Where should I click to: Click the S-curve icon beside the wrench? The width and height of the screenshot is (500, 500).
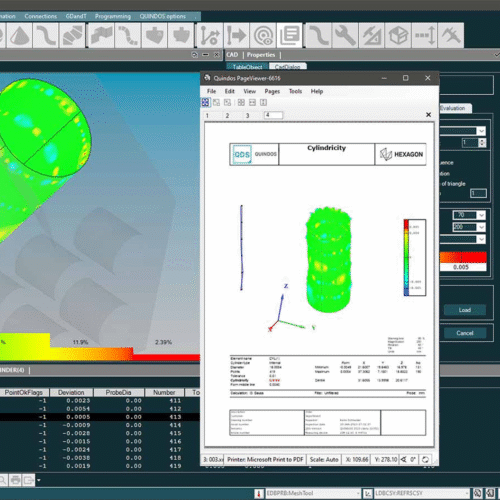pos(318,35)
